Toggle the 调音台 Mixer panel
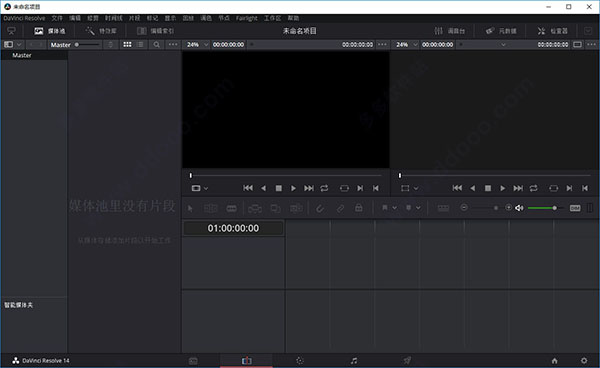This screenshot has width=600, height=368. coord(450,31)
